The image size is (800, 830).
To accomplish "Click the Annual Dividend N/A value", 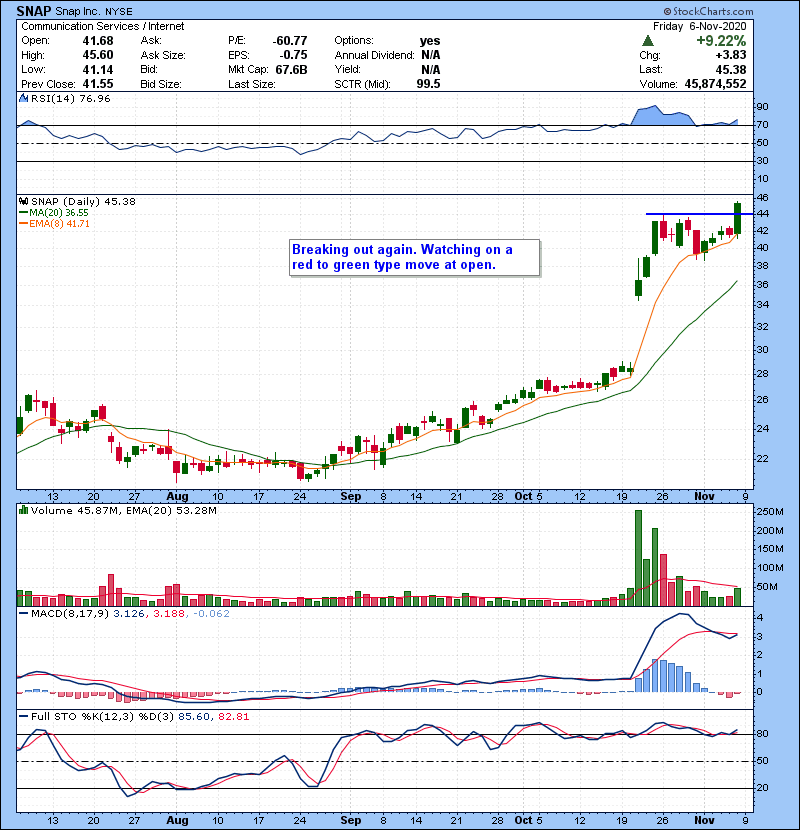I will [x=431, y=55].
